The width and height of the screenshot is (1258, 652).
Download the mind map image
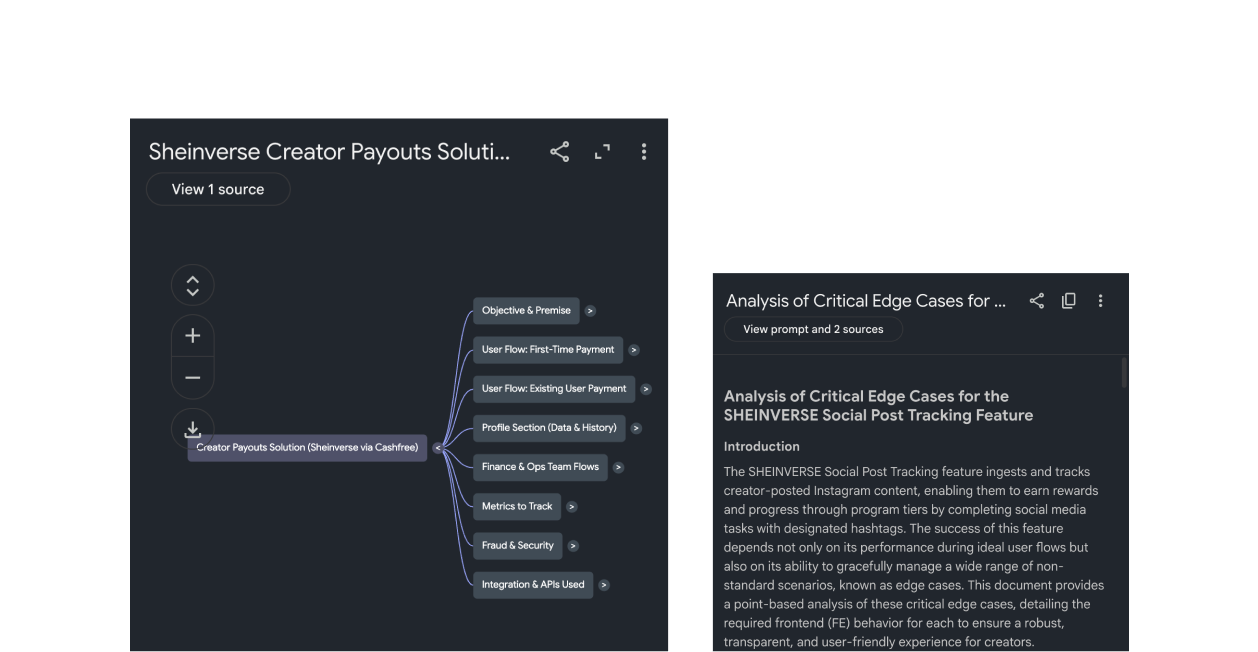(x=193, y=430)
